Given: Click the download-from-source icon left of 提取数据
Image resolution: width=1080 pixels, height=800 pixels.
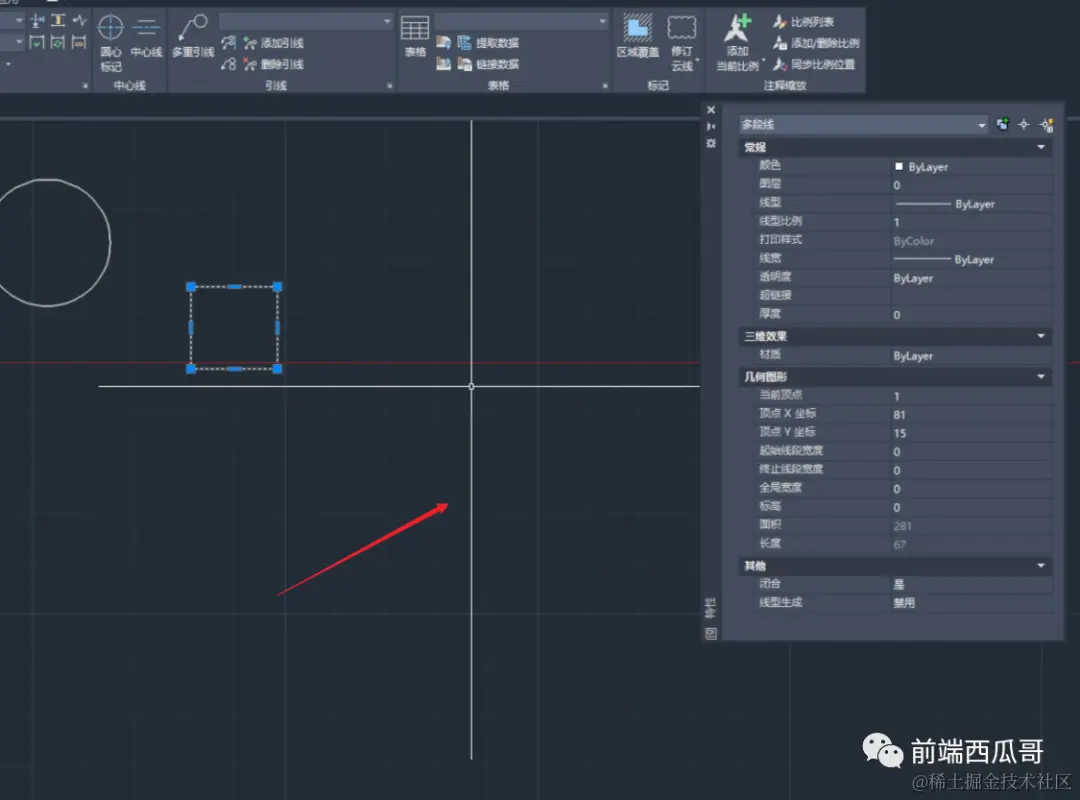Looking at the screenshot, I should (444, 43).
